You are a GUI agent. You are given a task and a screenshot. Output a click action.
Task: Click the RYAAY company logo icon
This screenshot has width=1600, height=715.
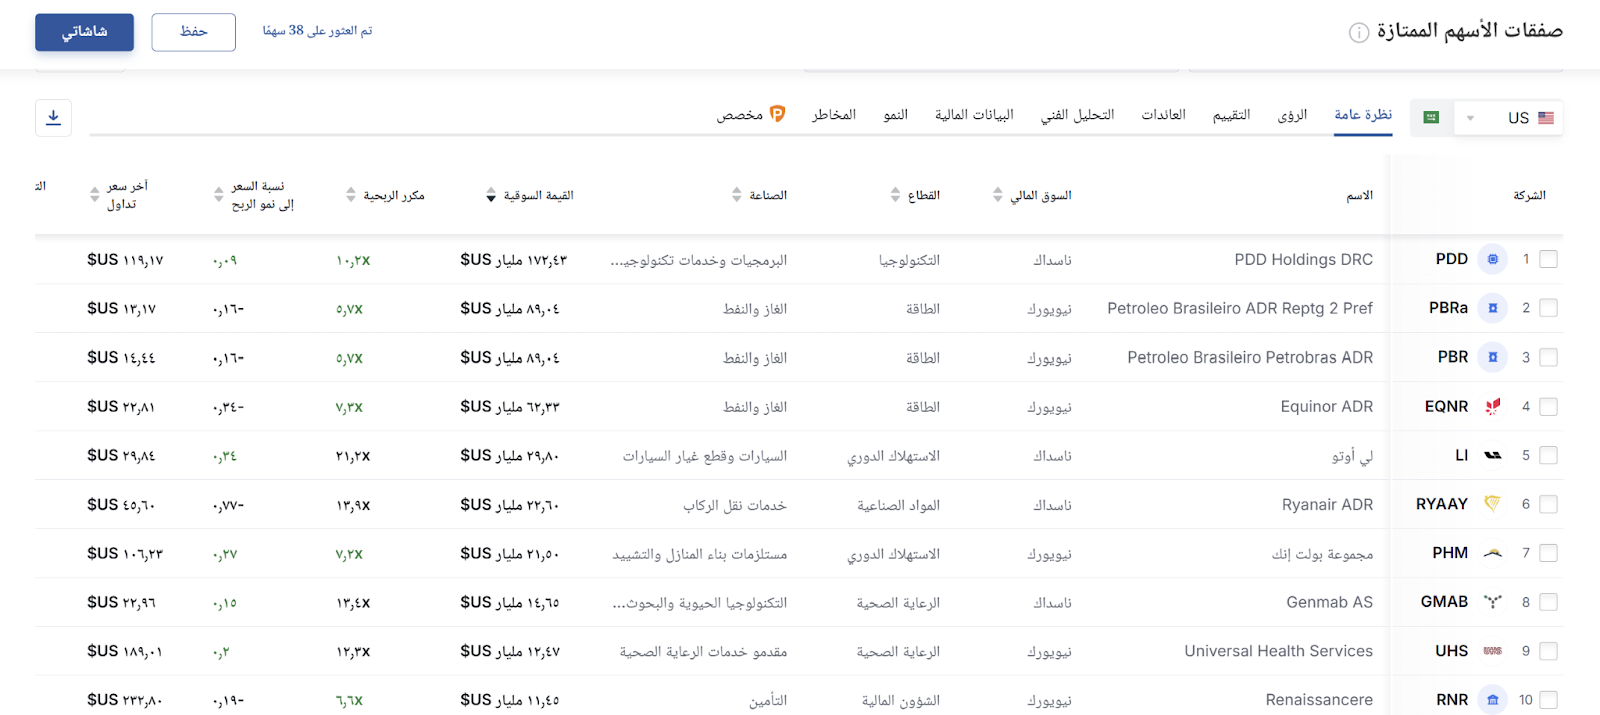point(1493,505)
